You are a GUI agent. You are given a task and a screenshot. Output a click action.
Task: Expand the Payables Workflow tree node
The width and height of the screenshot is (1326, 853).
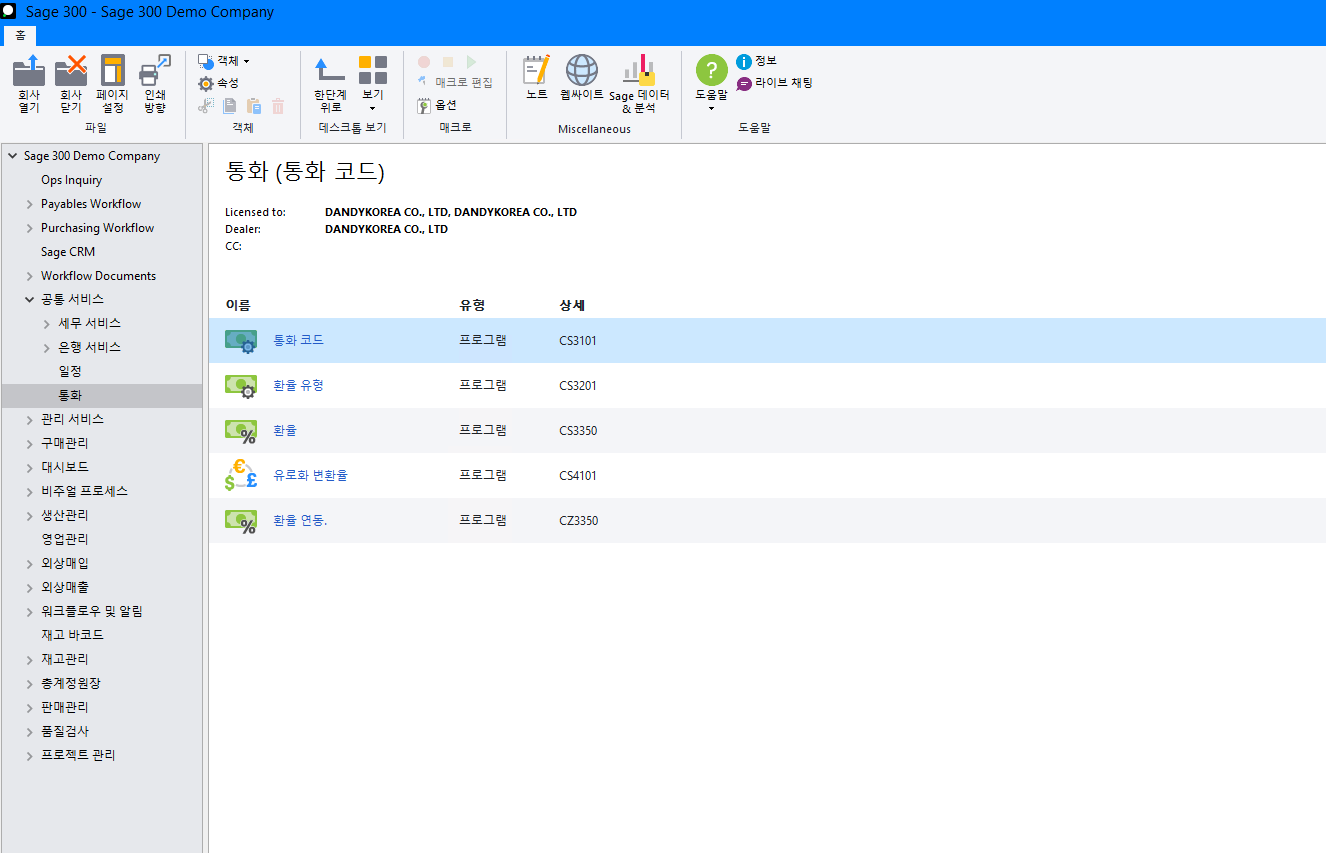30,204
